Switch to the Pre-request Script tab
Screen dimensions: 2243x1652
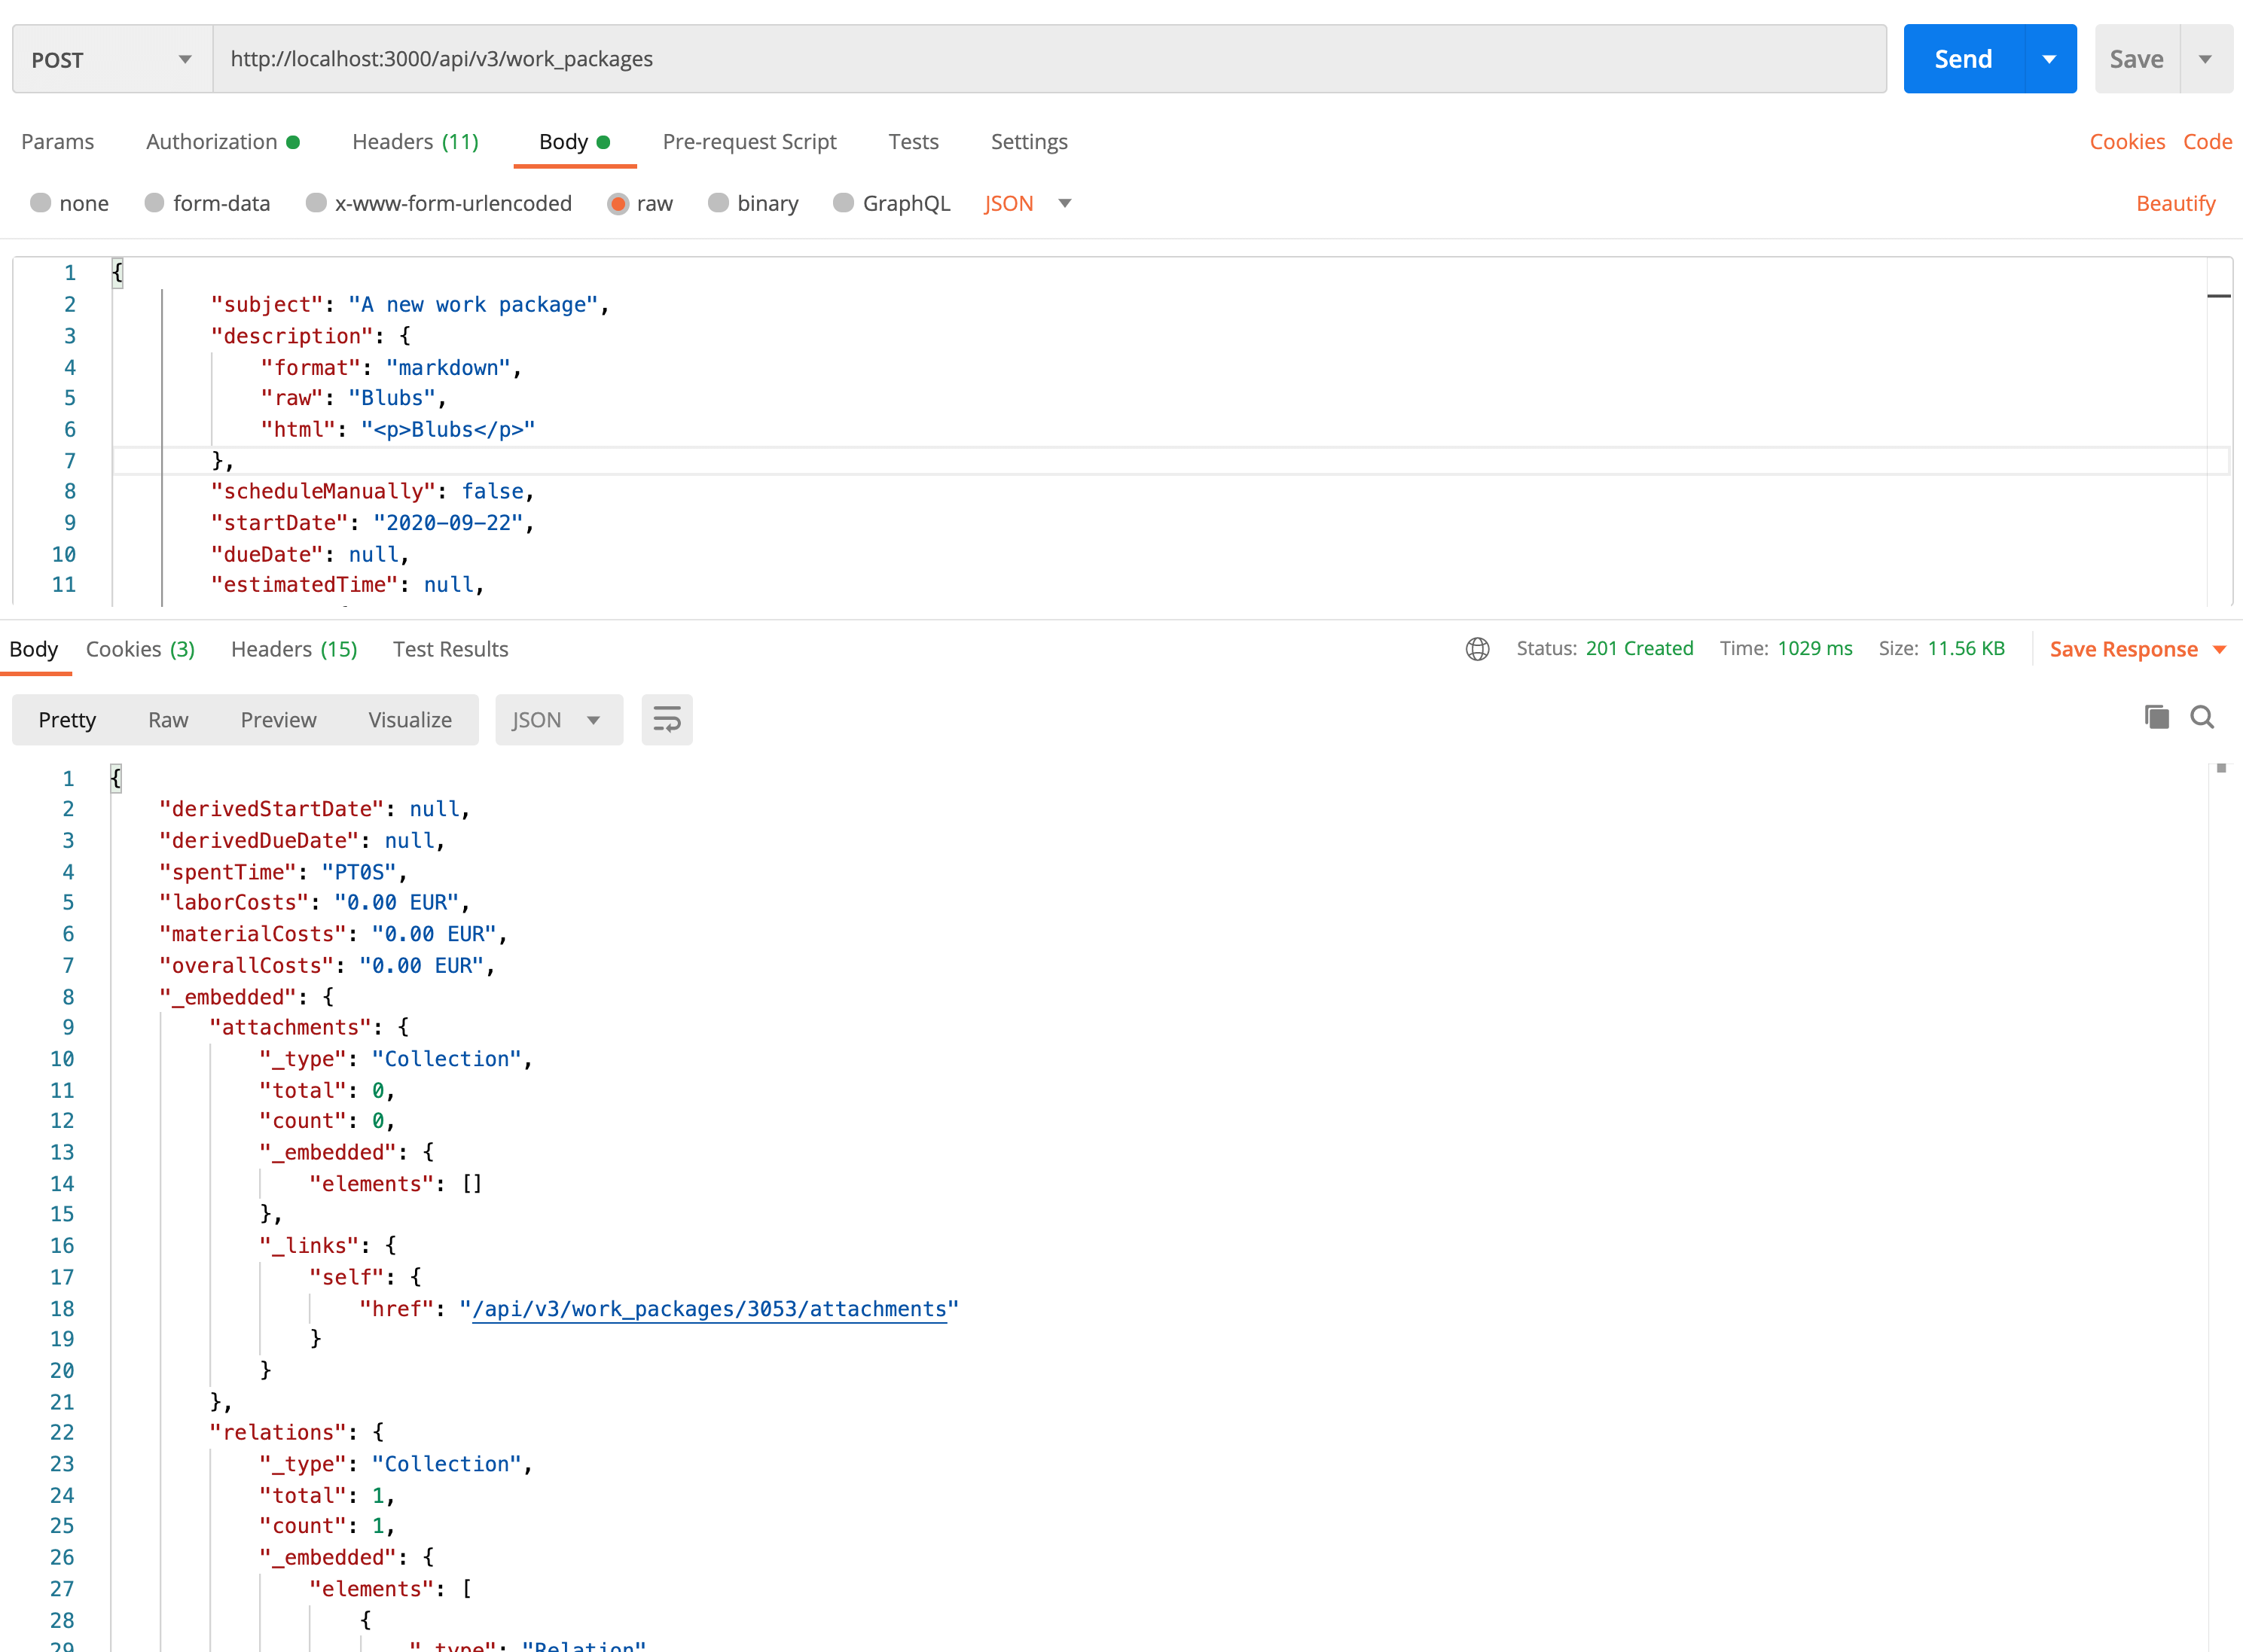[749, 141]
